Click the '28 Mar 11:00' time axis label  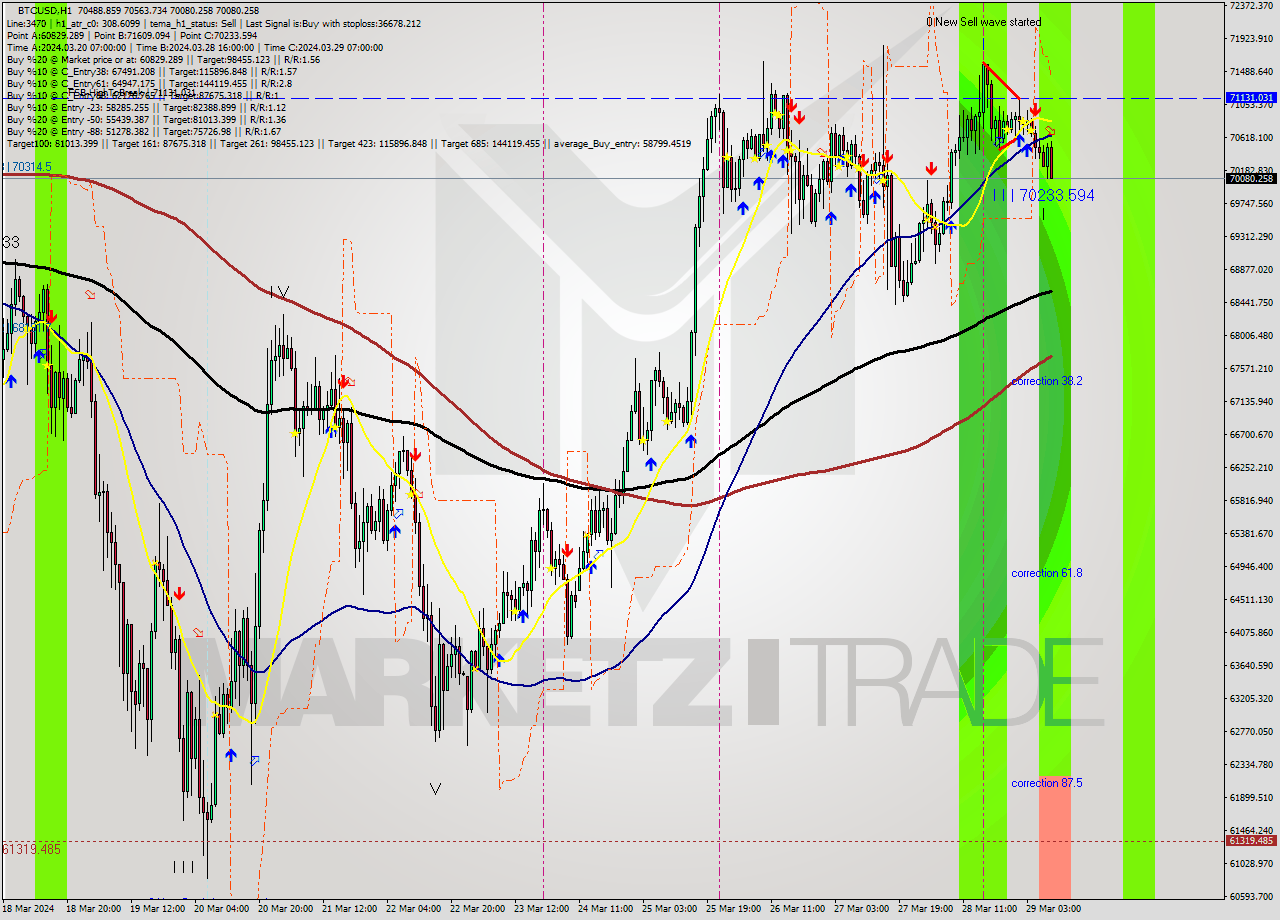pos(990,909)
